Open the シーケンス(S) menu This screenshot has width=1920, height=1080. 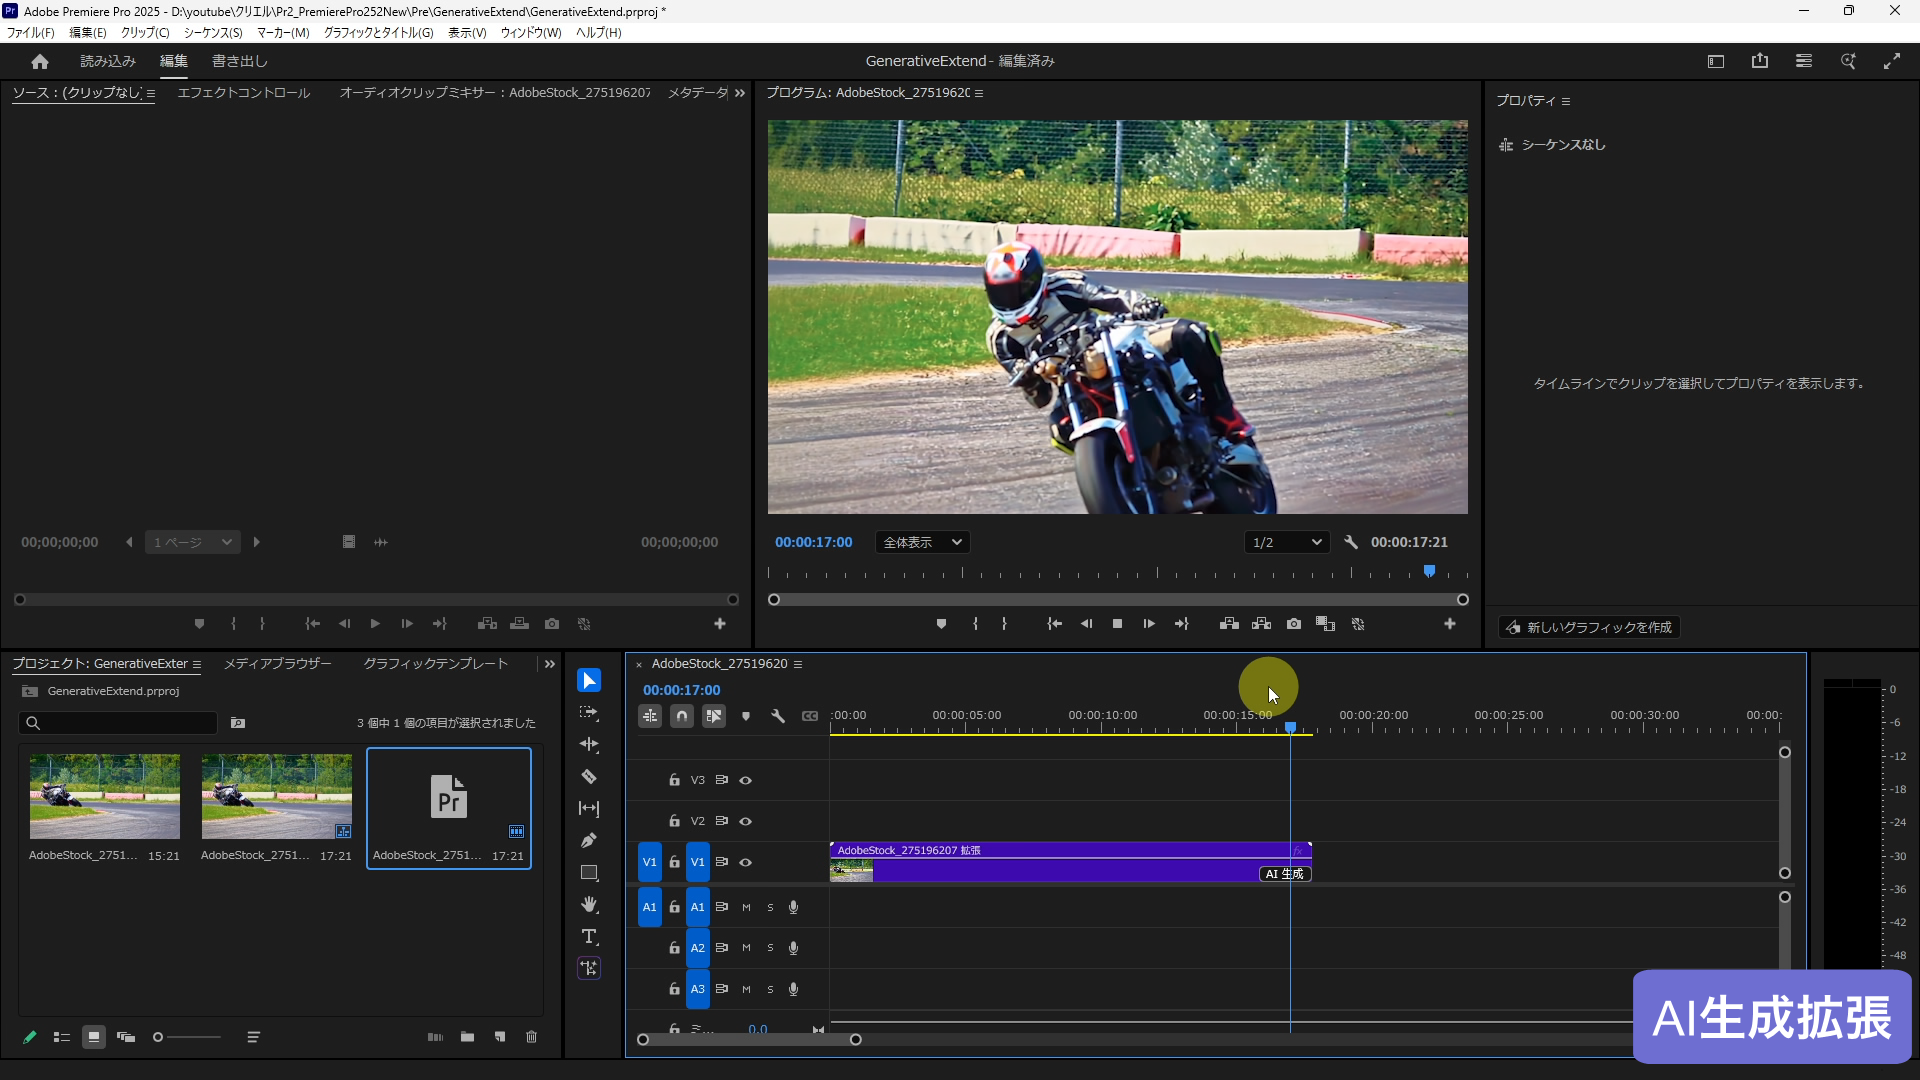(x=213, y=33)
